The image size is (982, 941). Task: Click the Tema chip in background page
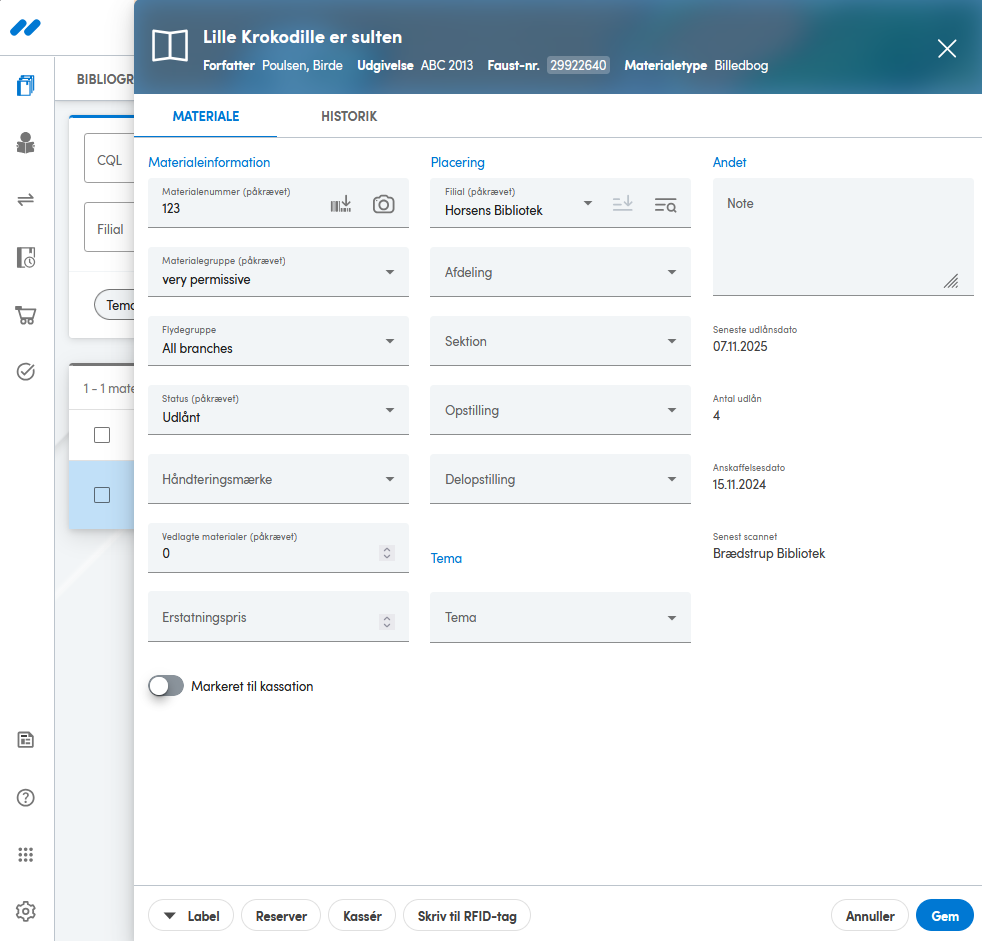pyautogui.click(x=115, y=305)
